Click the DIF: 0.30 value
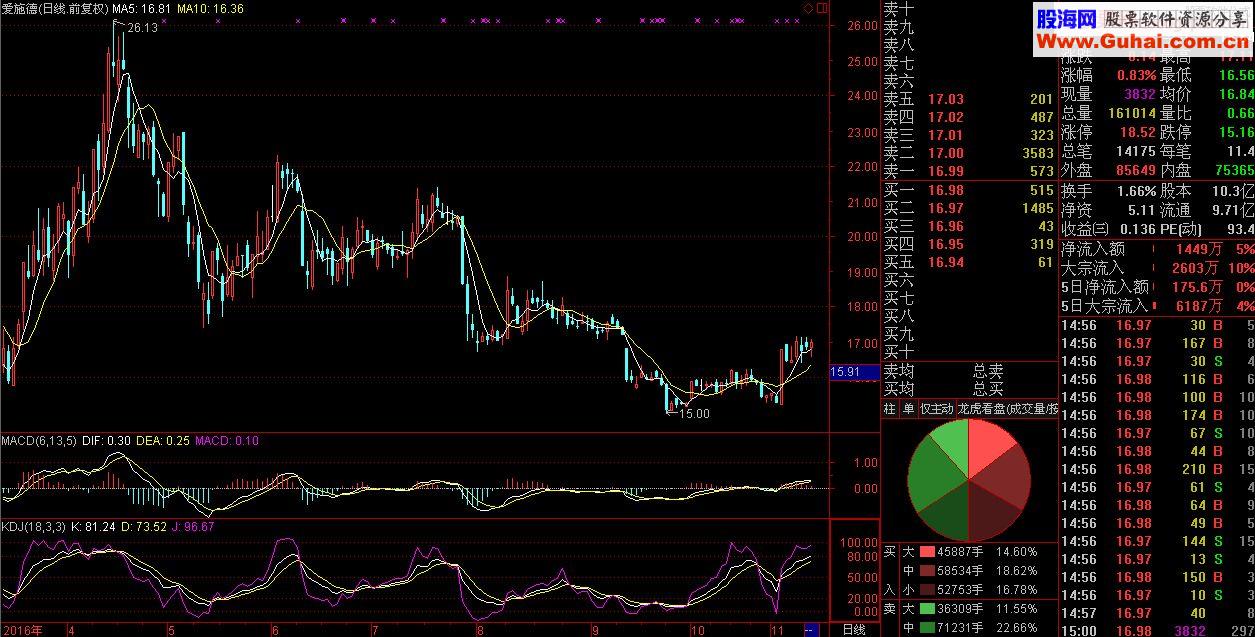 pyautogui.click(x=104, y=440)
